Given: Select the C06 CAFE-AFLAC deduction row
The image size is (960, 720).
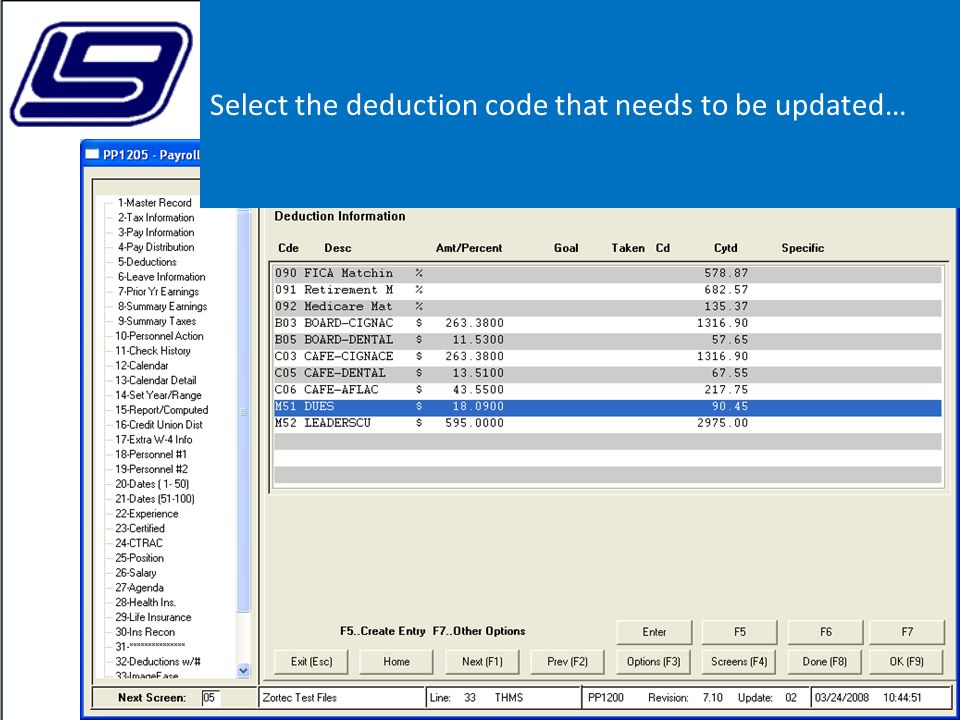Looking at the screenshot, I should pyautogui.click(x=607, y=389).
